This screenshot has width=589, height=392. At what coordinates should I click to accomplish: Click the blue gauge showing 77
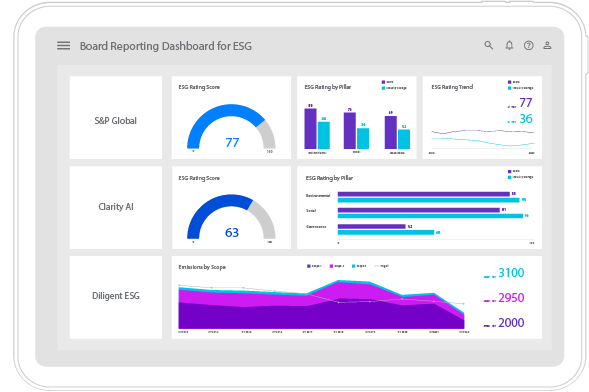(x=231, y=127)
